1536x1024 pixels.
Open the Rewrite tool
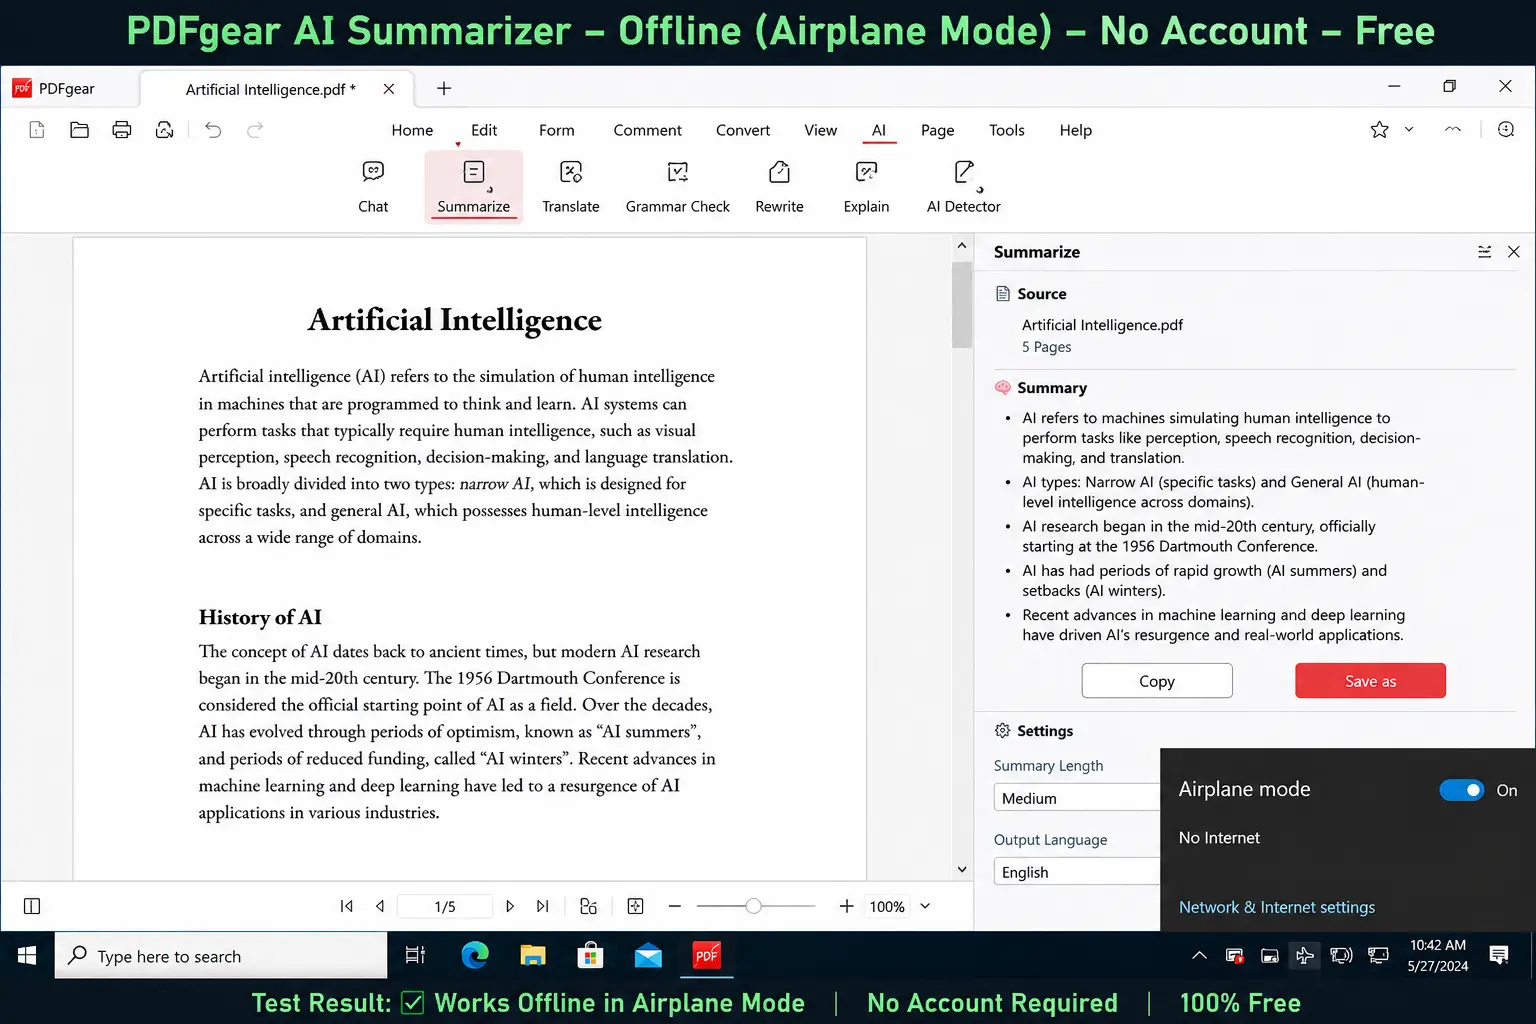779,187
